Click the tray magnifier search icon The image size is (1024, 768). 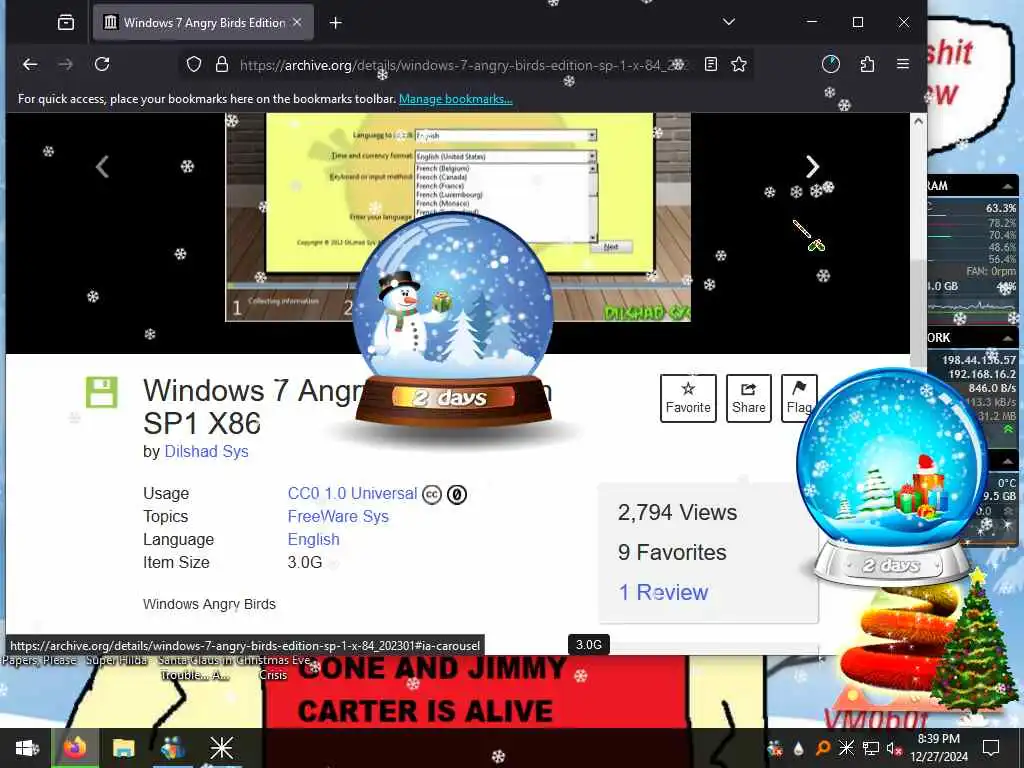[823, 748]
